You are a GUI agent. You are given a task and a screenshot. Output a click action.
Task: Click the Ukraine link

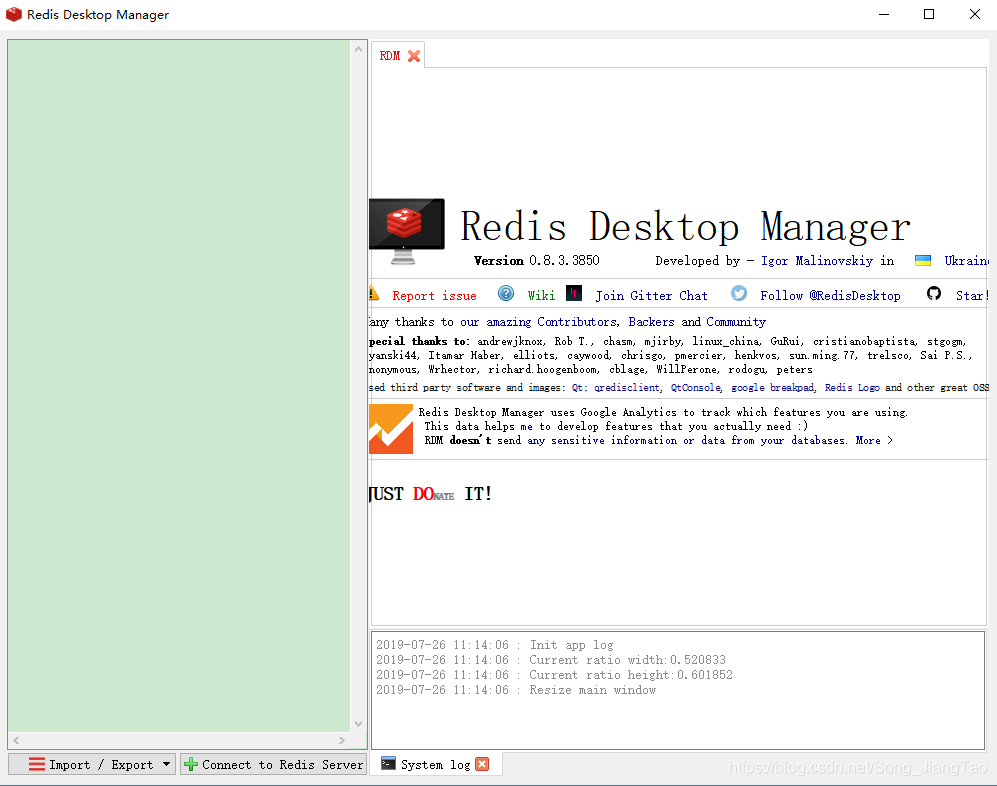point(966,261)
